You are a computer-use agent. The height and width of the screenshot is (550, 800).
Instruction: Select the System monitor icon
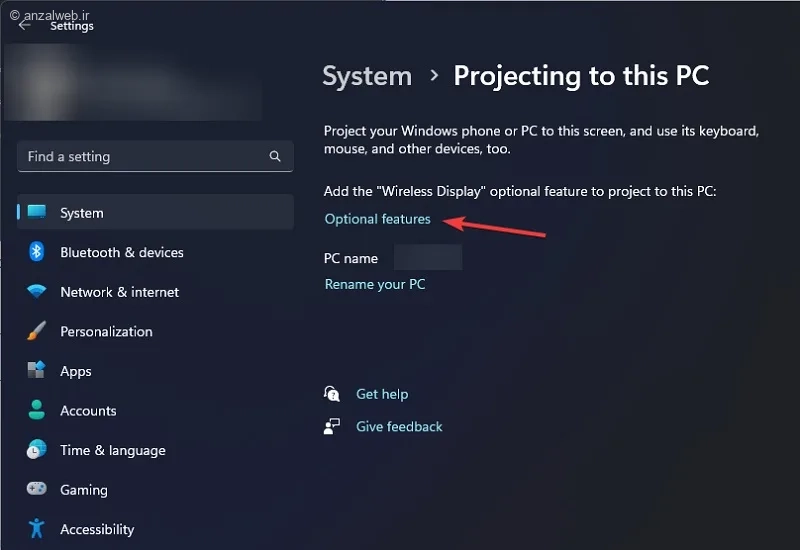tap(37, 212)
